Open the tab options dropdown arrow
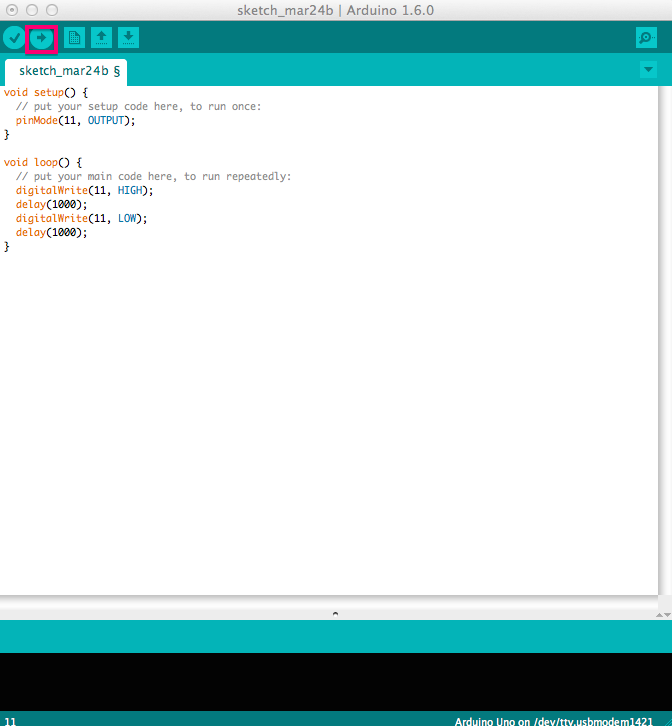The height and width of the screenshot is (726, 672). [x=648, y=70]
